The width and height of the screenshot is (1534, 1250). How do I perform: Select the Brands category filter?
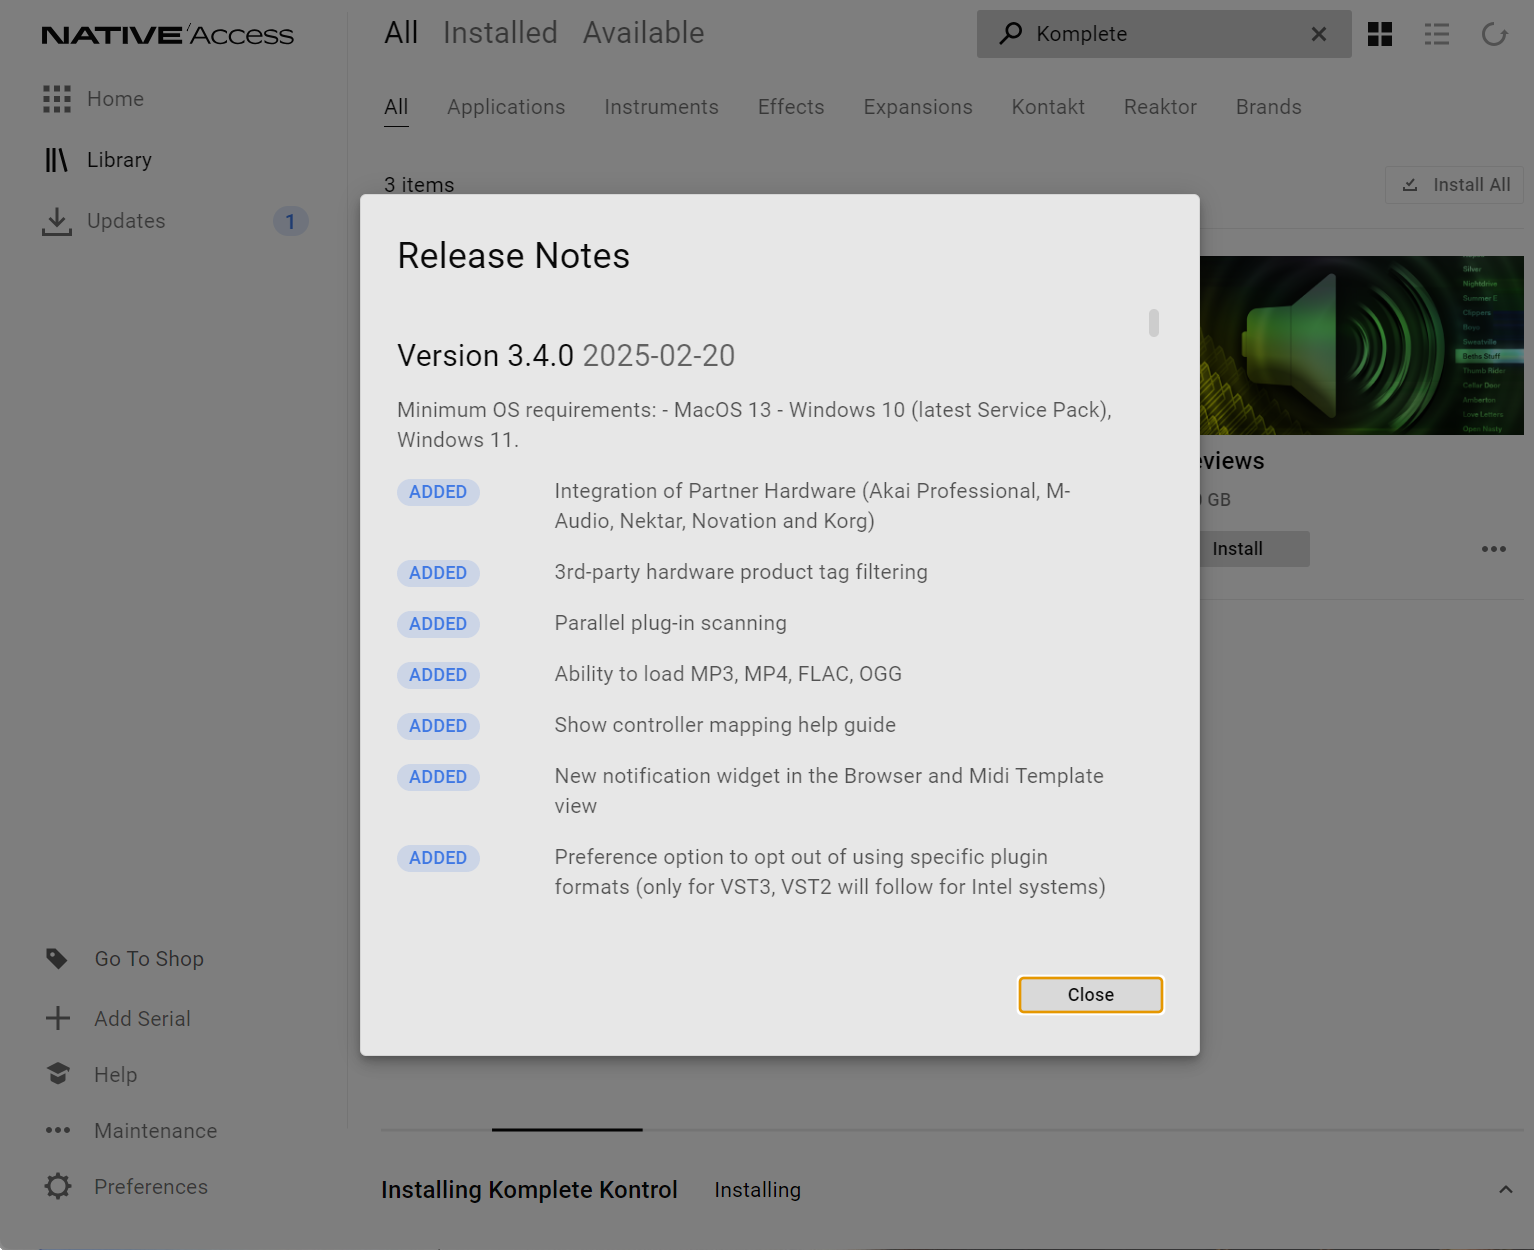point(1268,107)
